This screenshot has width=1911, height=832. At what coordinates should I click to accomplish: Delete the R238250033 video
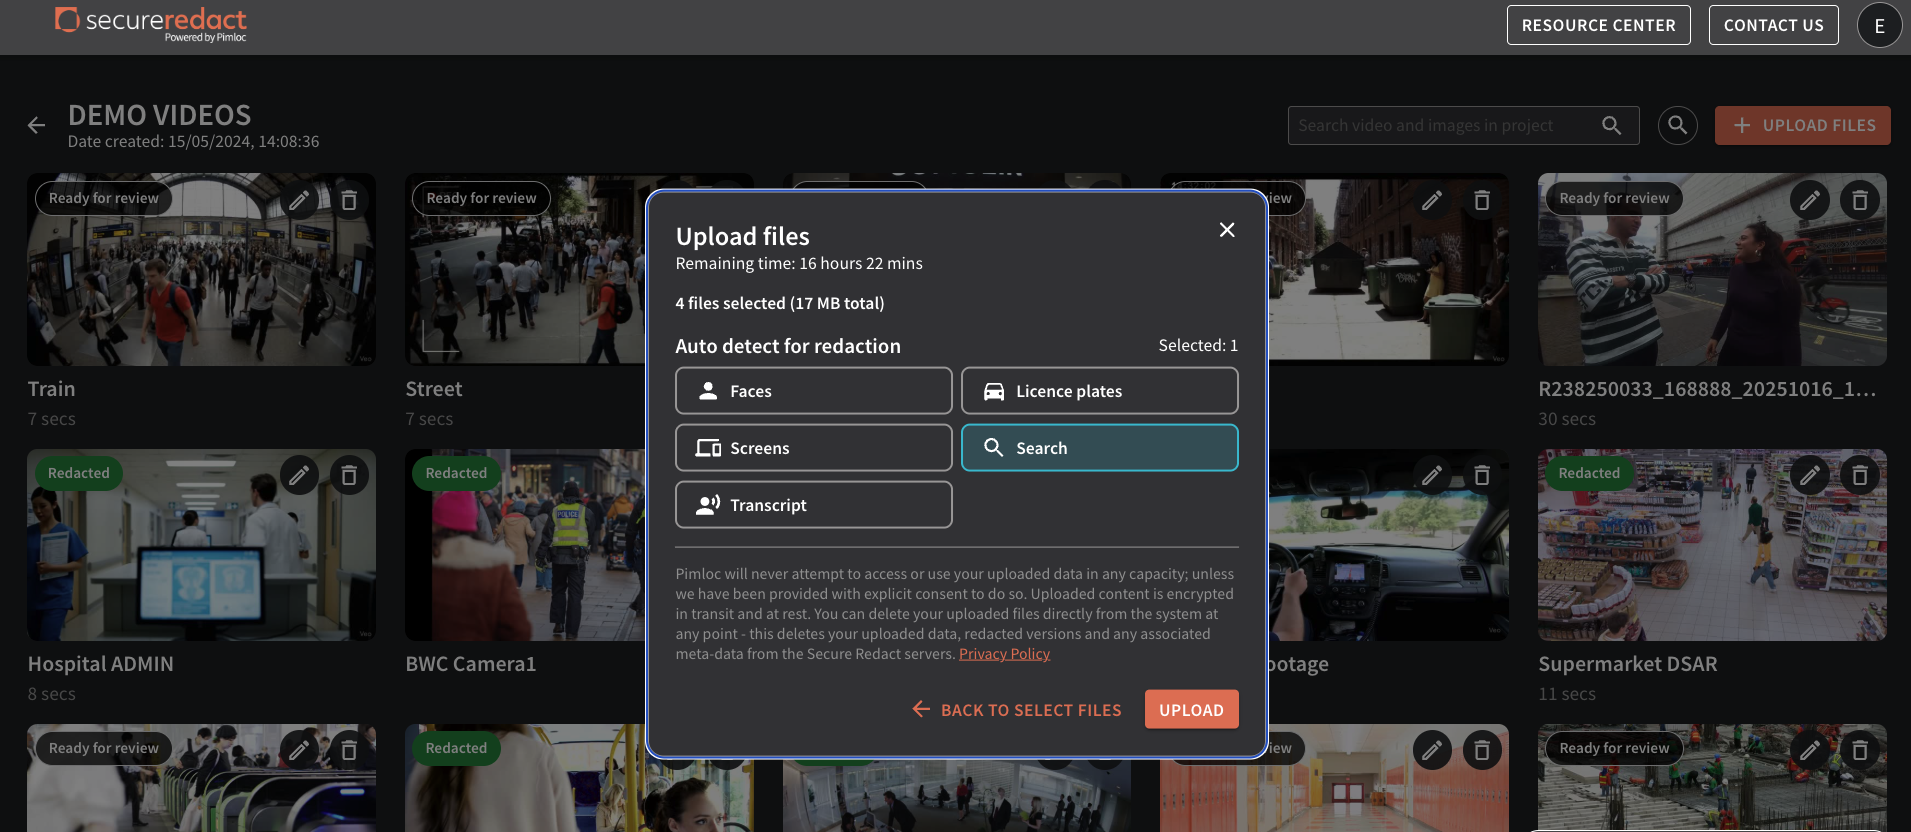[x=1859, y=201]
